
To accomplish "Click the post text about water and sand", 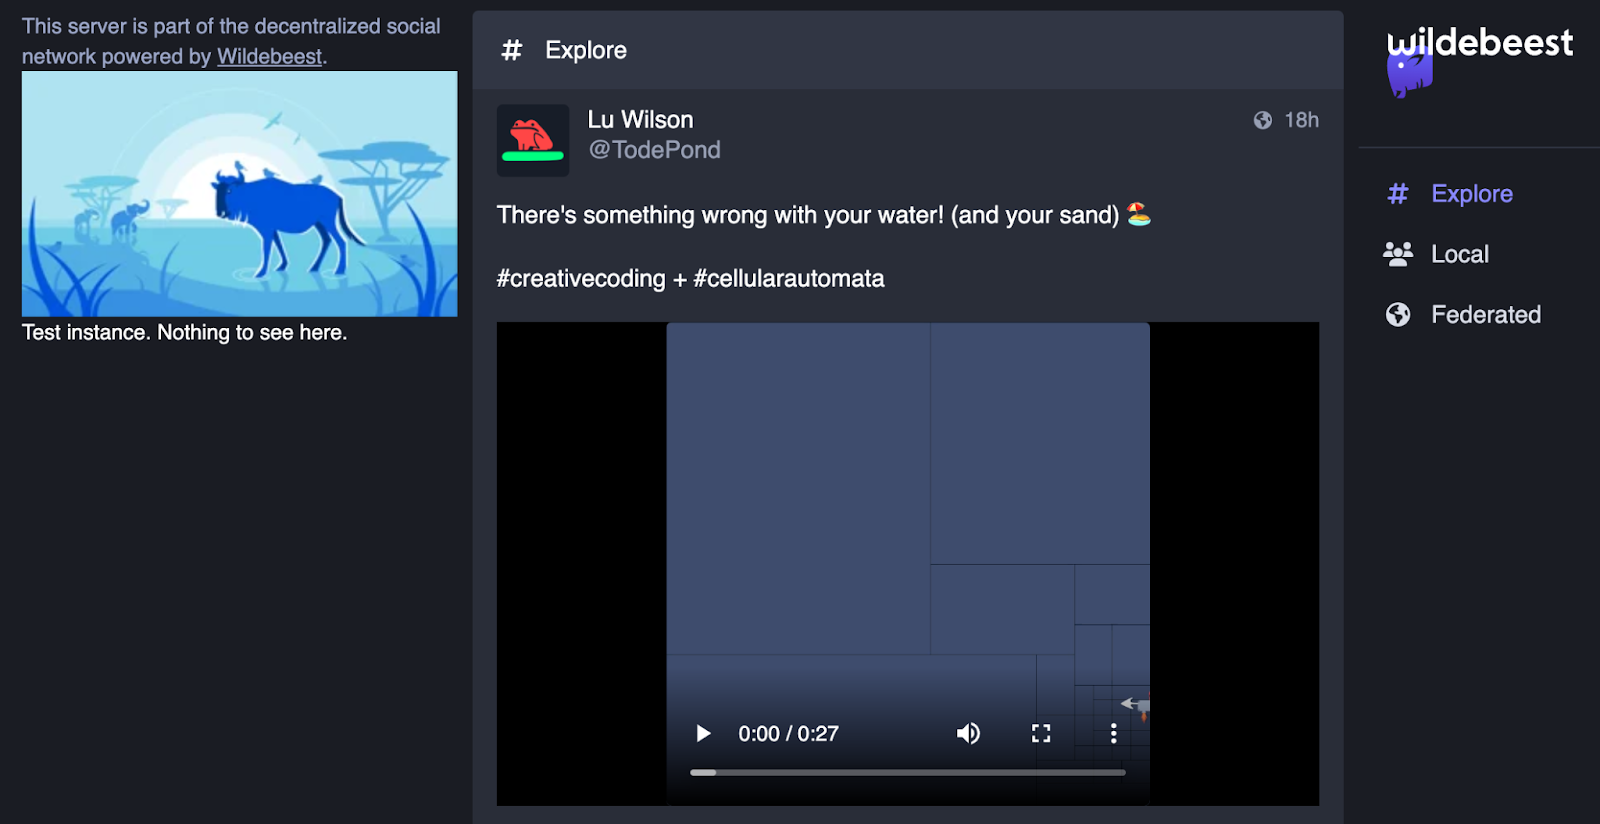I will [823, 215].
